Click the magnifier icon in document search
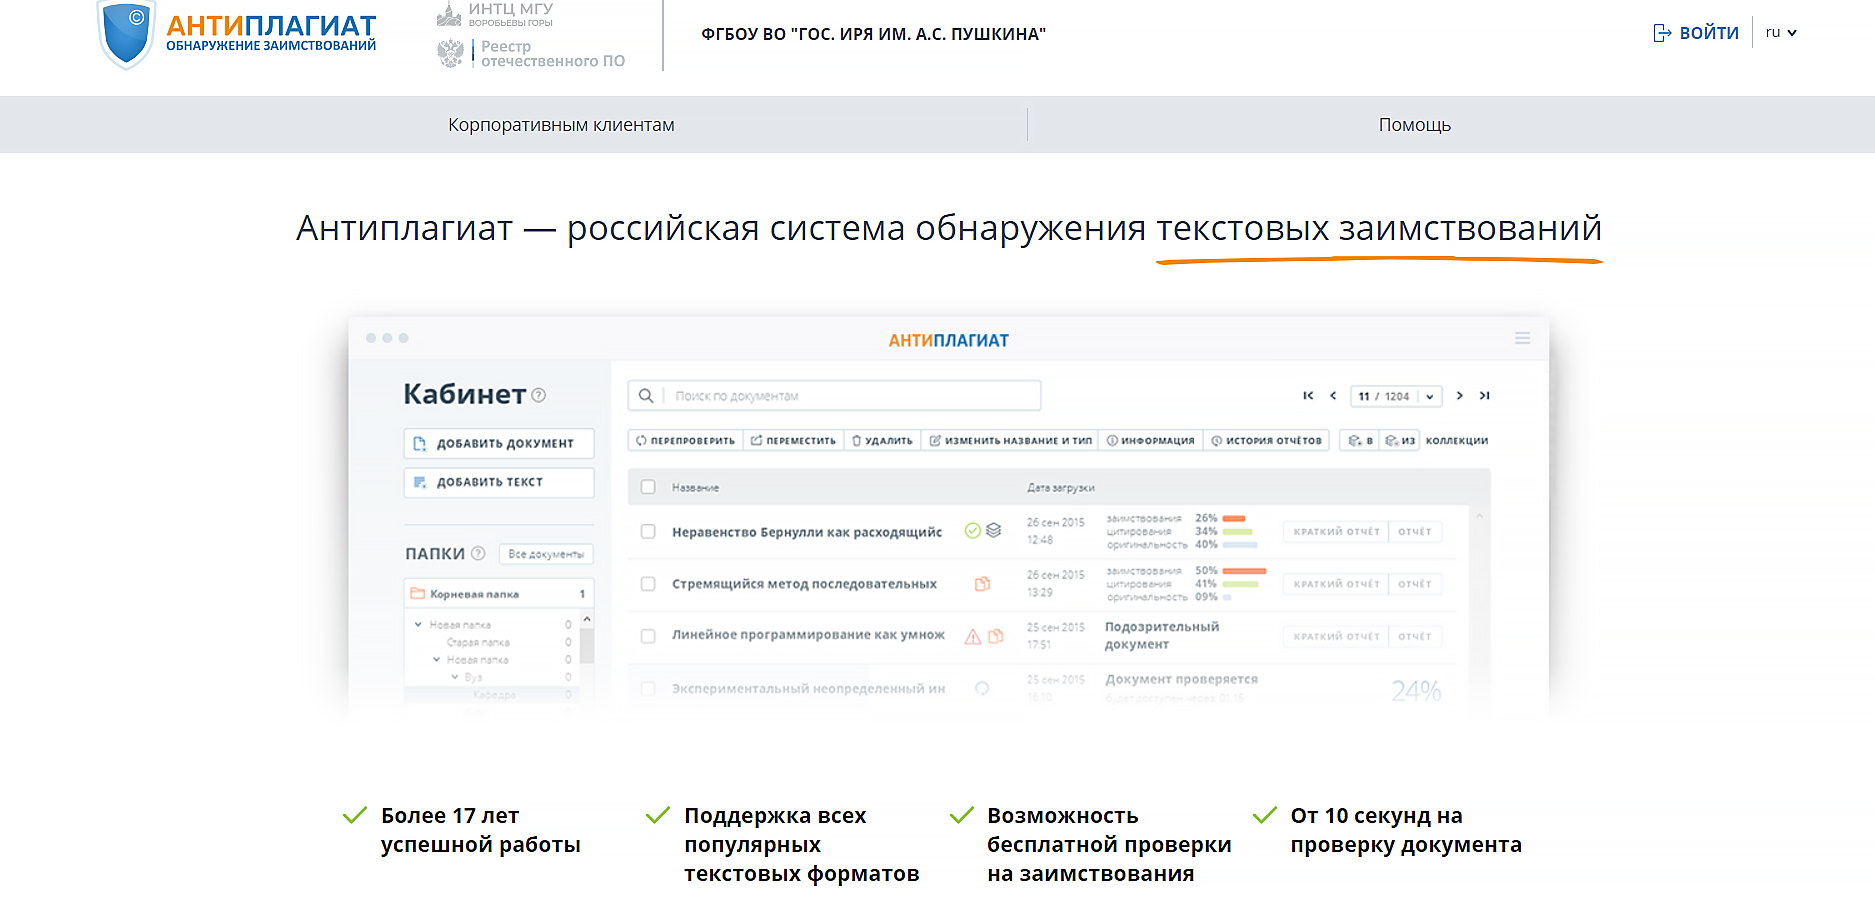1875x910 pixels. pyautogui.click(x=646, y=396)
